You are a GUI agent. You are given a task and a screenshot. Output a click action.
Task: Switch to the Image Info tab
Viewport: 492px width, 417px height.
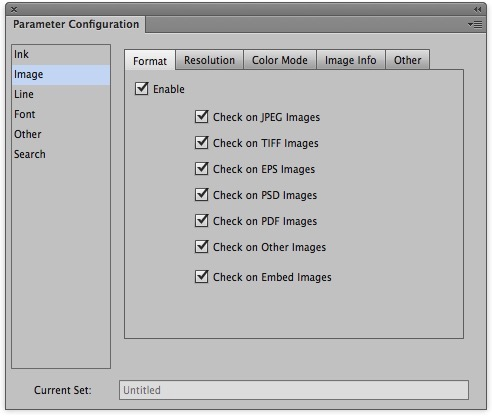tap(351, 60)
